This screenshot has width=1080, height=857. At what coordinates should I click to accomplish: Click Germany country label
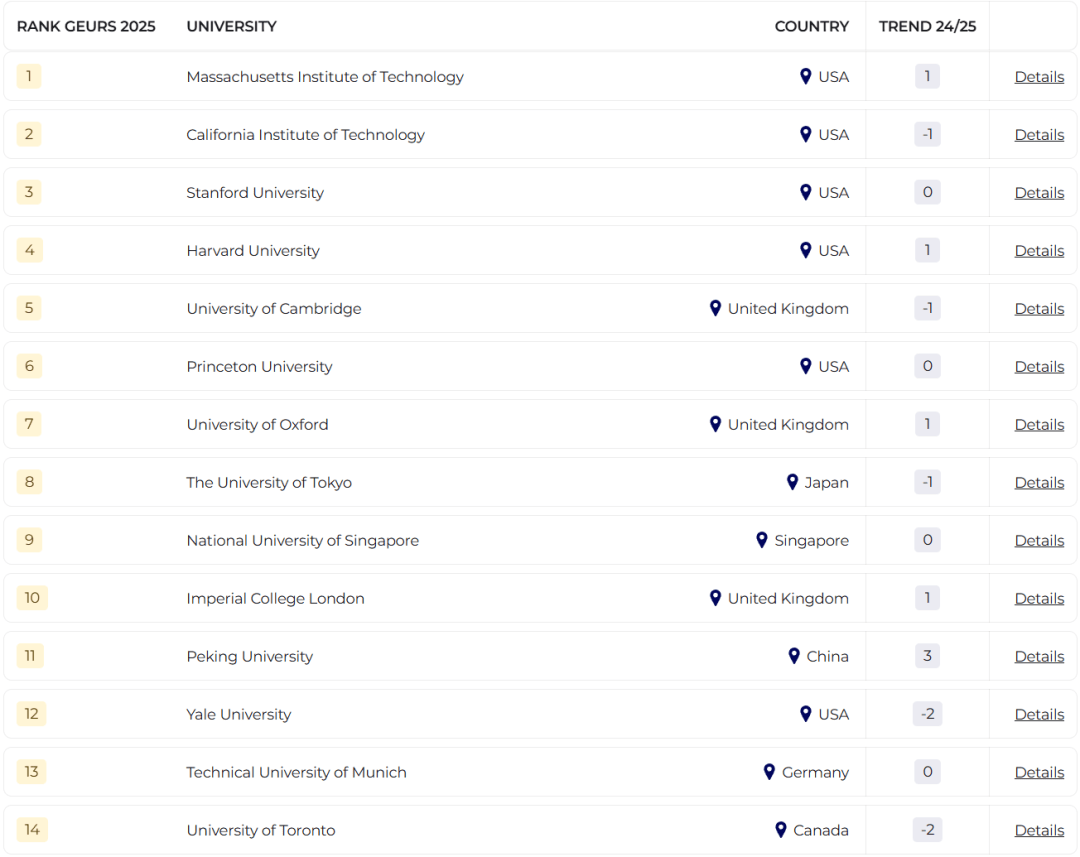[x=816, y=772]
